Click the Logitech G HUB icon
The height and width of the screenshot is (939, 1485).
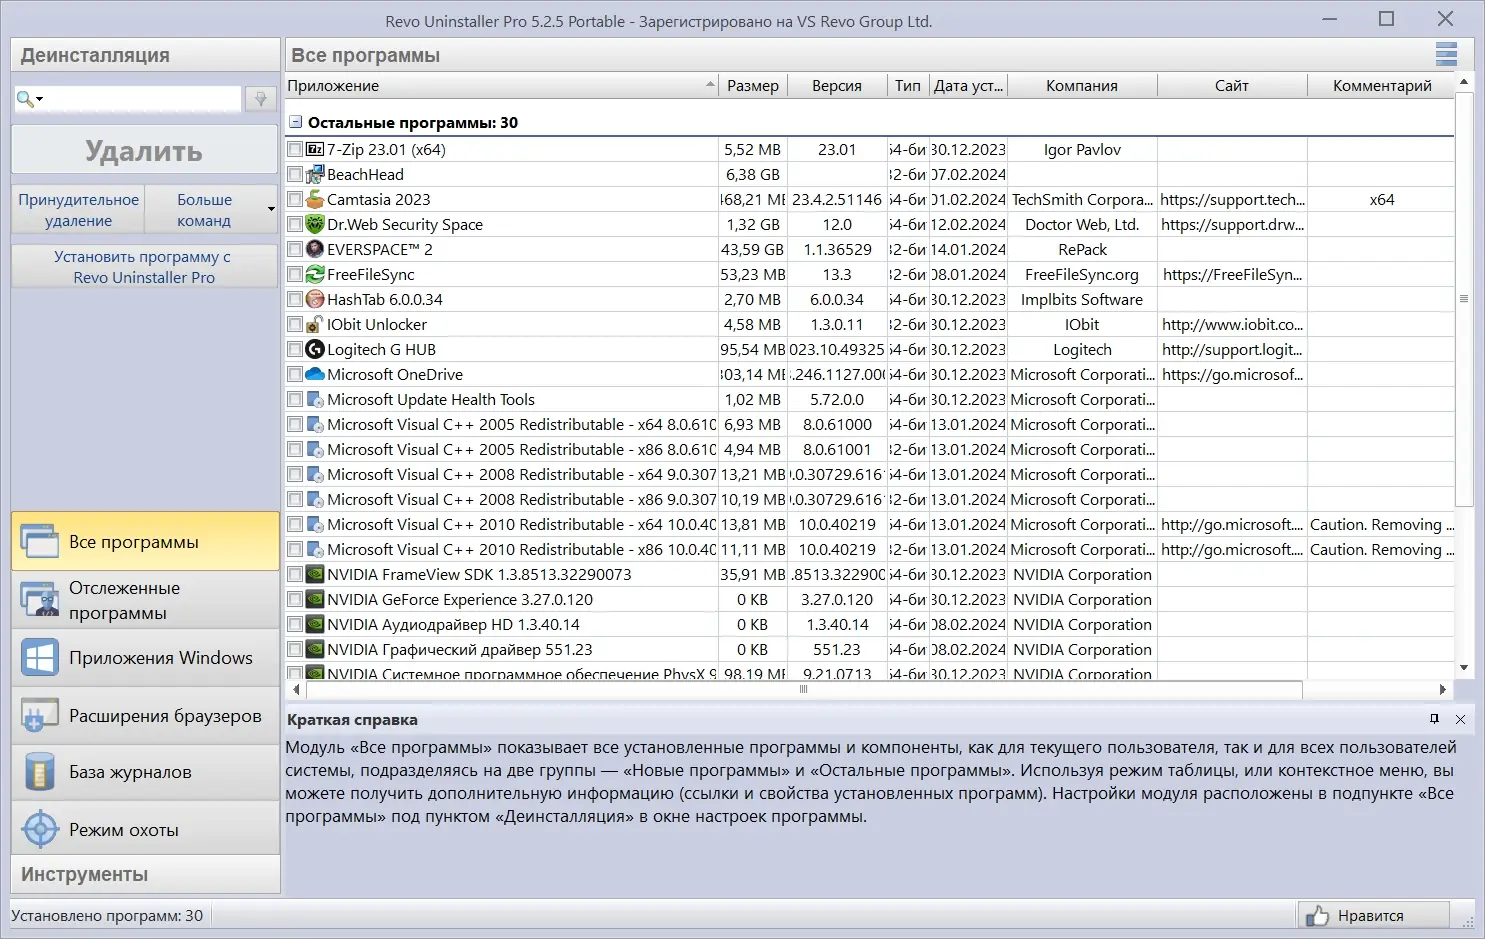[315, 349]
